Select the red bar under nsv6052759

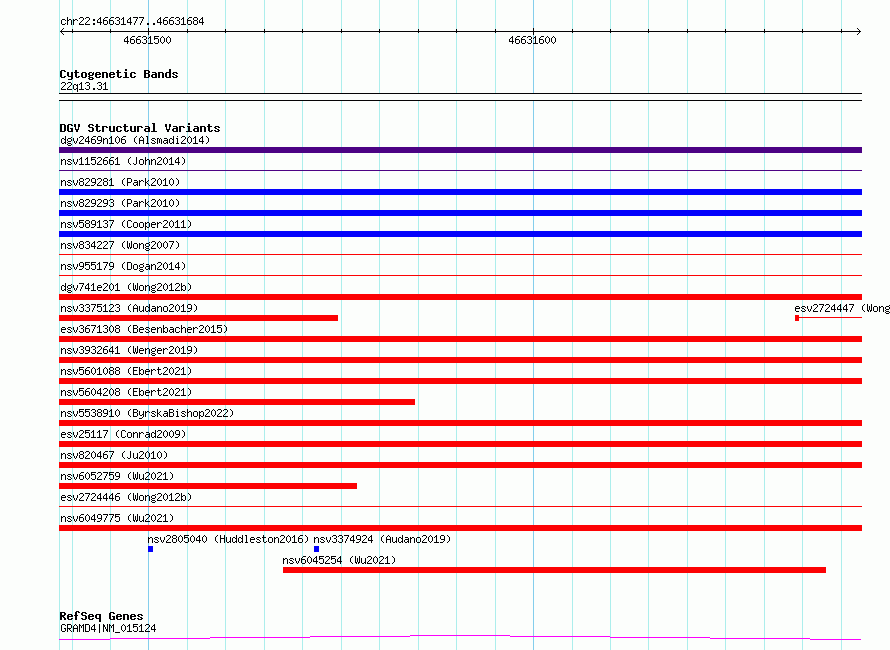[x=208, y=486]
